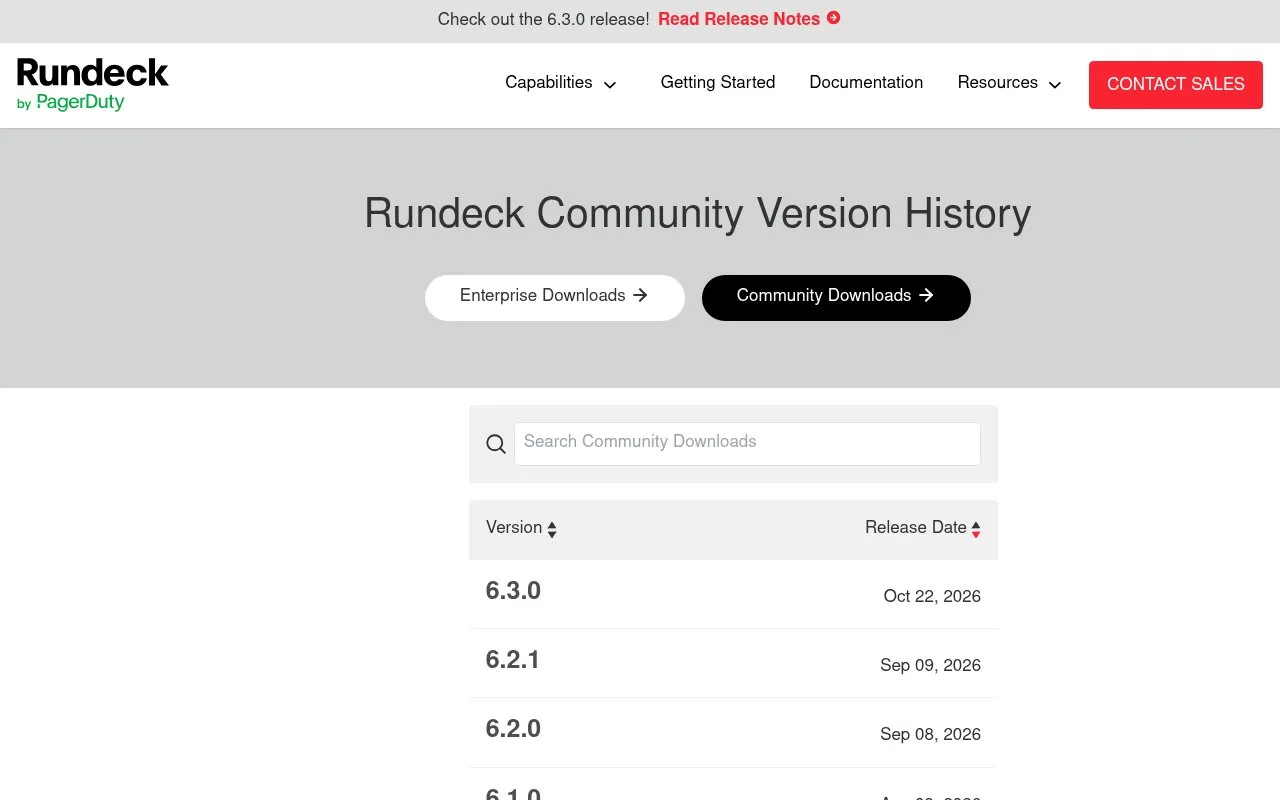Expand the Resources menu chevron

(x=1055, y=85)
